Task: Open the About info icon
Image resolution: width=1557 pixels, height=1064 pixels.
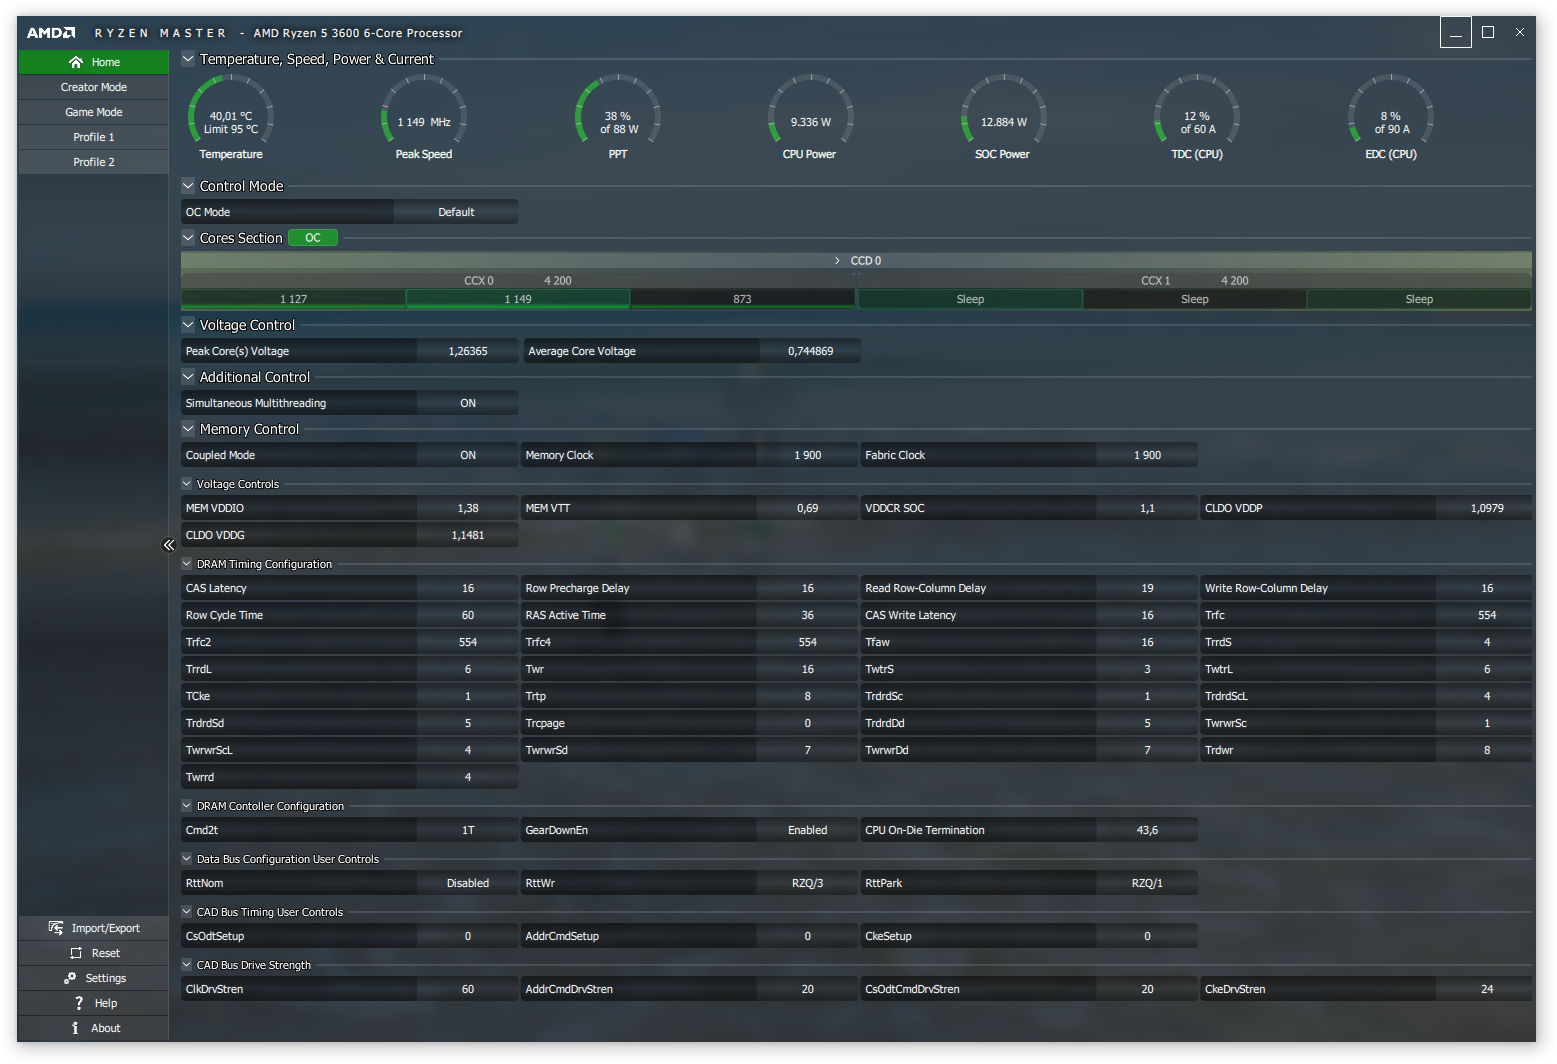Action: click(75, 1028)
